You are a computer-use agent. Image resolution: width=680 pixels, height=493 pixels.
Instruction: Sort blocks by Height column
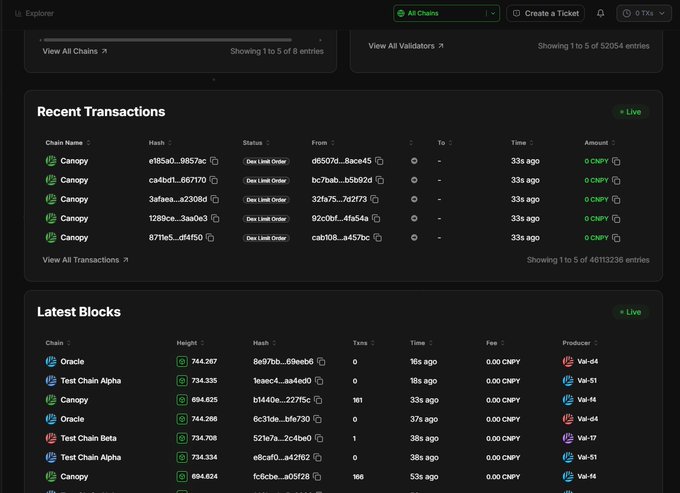190,343
